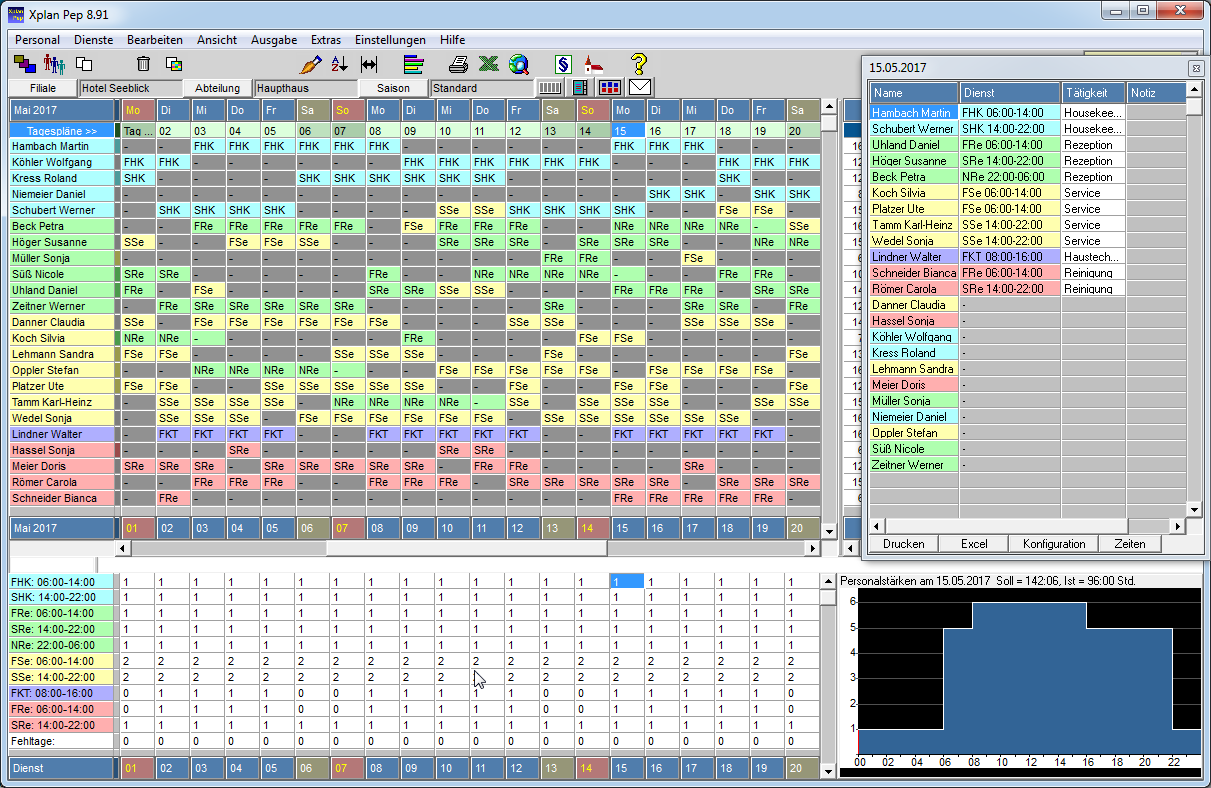Click the envelope mail icon
The image size is (1211, 788).
point(640,88)
